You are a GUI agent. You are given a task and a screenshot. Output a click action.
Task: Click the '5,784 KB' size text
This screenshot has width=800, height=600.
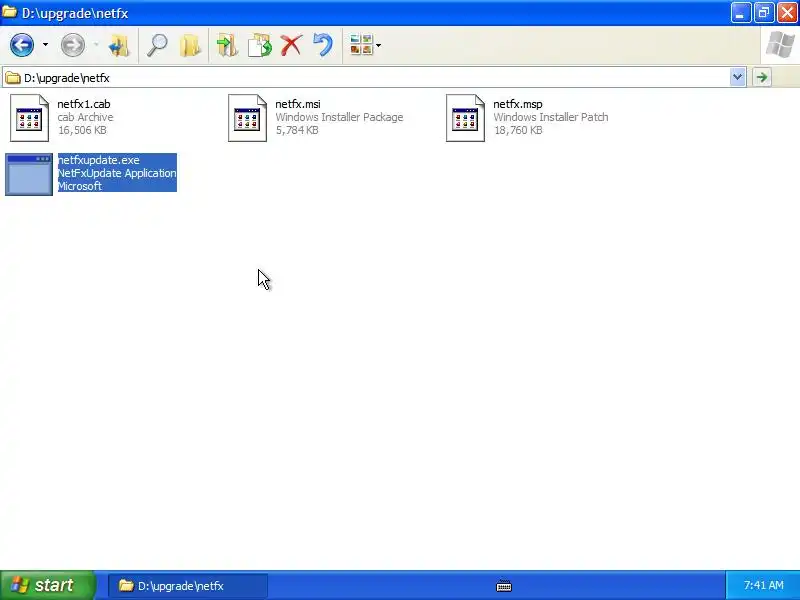[x=297, y=130]
